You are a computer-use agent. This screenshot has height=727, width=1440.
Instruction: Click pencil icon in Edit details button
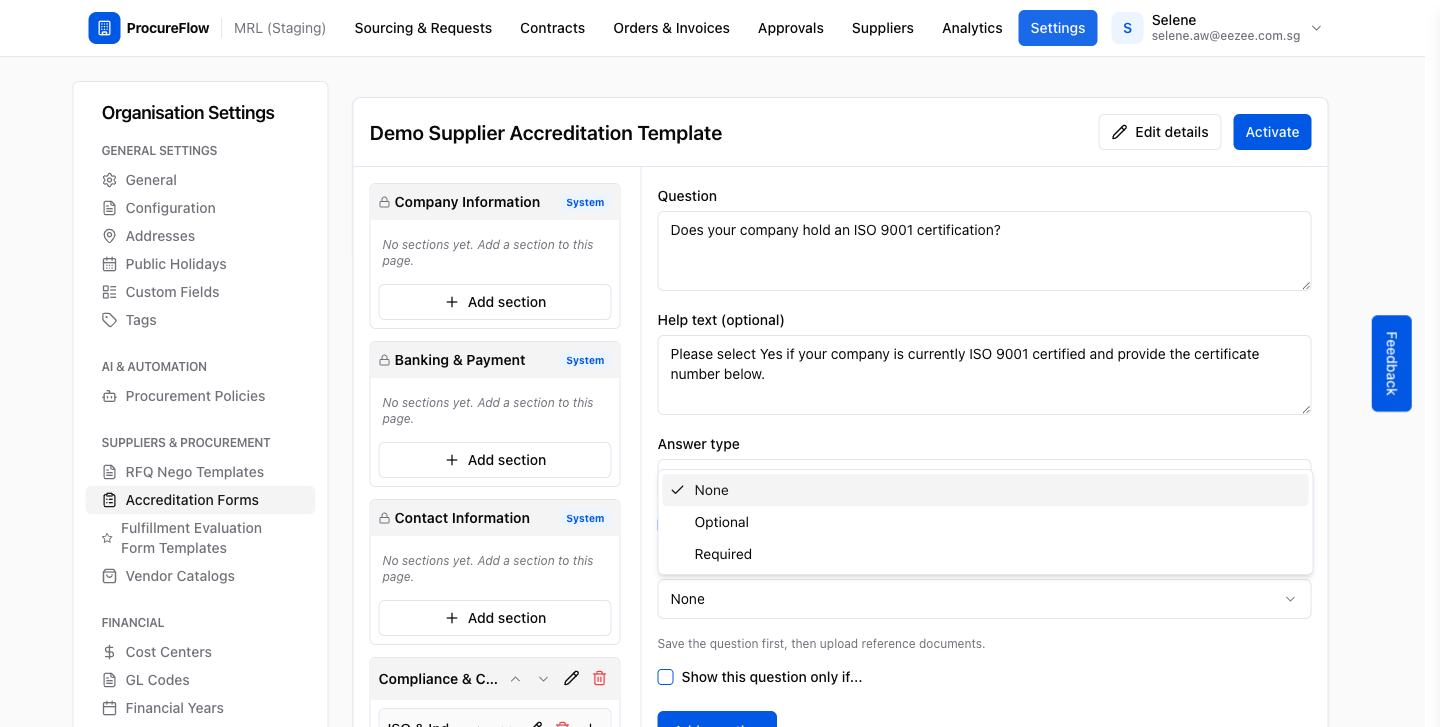pyautogui.click(x=1119, y=132)
